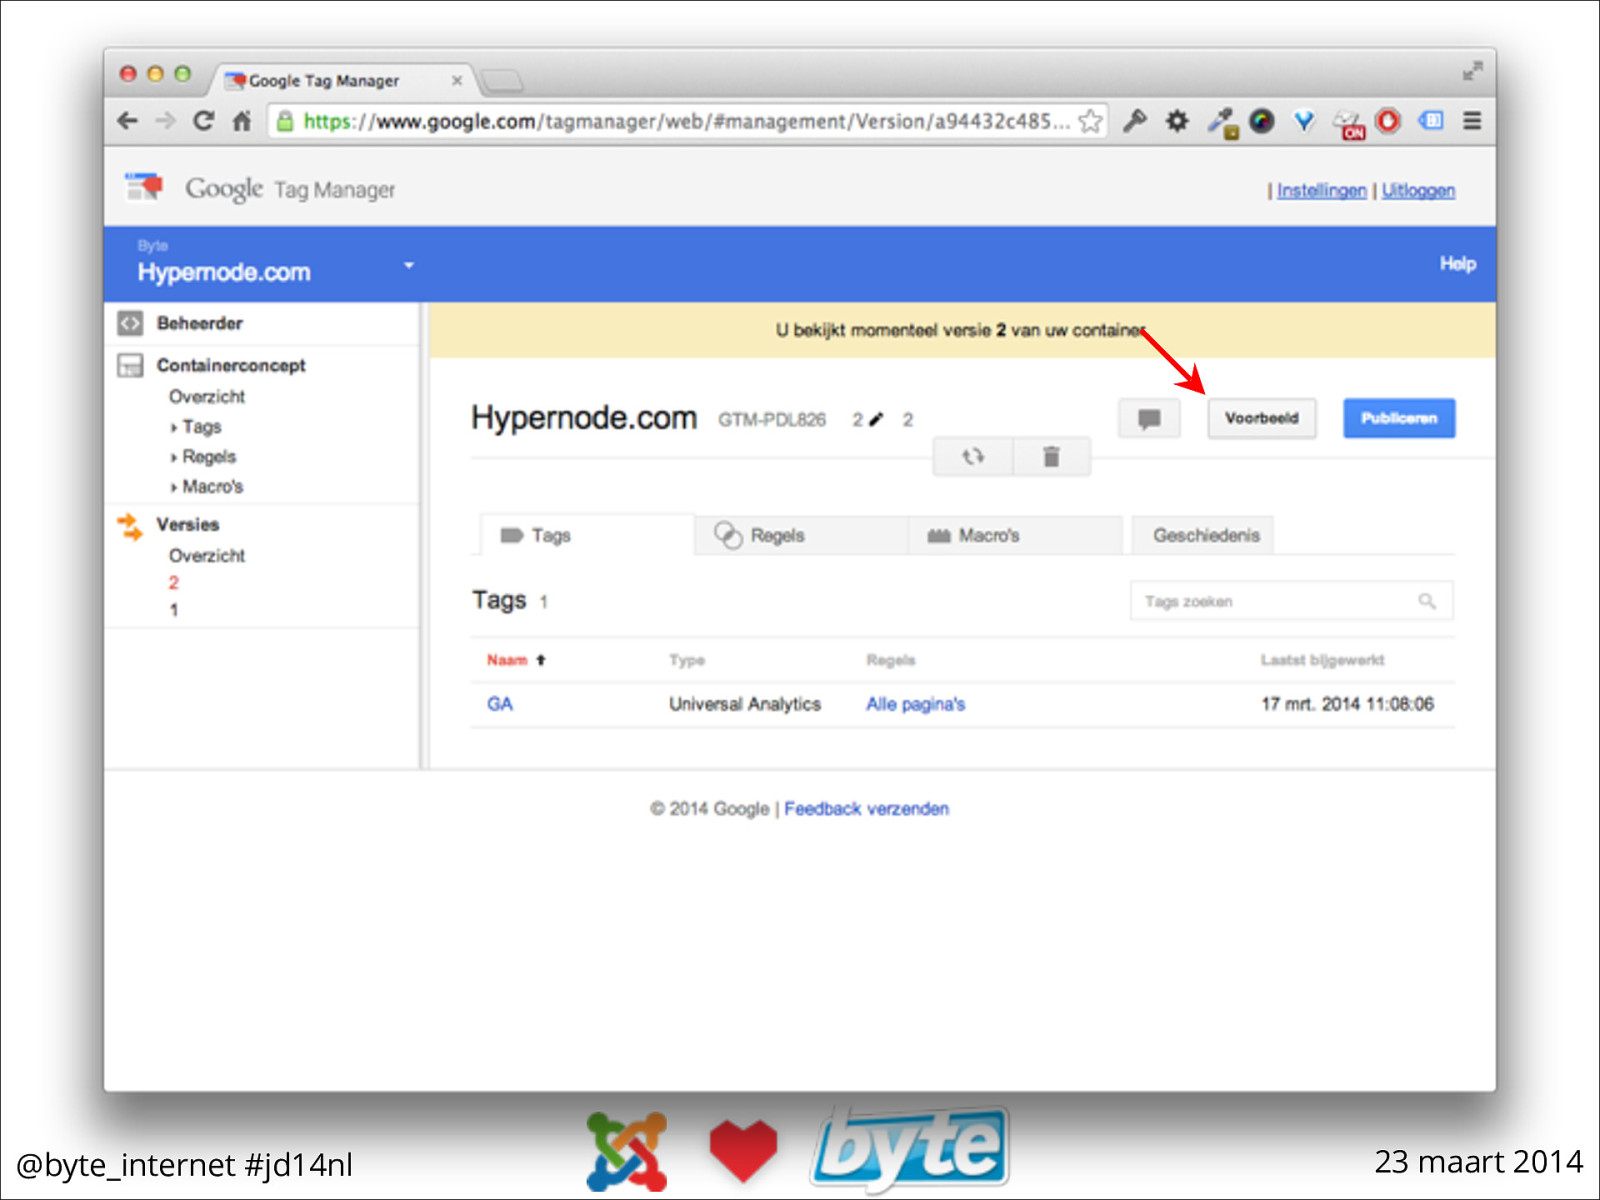This screenshot has width=1600, height=1200.
Task: Select Containerconcept in the sidebar
Action: [231, 365]
